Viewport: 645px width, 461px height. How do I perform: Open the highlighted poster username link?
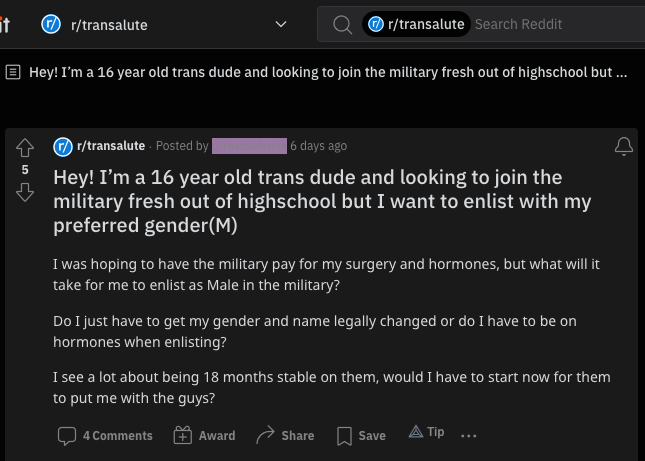[249, 146]
